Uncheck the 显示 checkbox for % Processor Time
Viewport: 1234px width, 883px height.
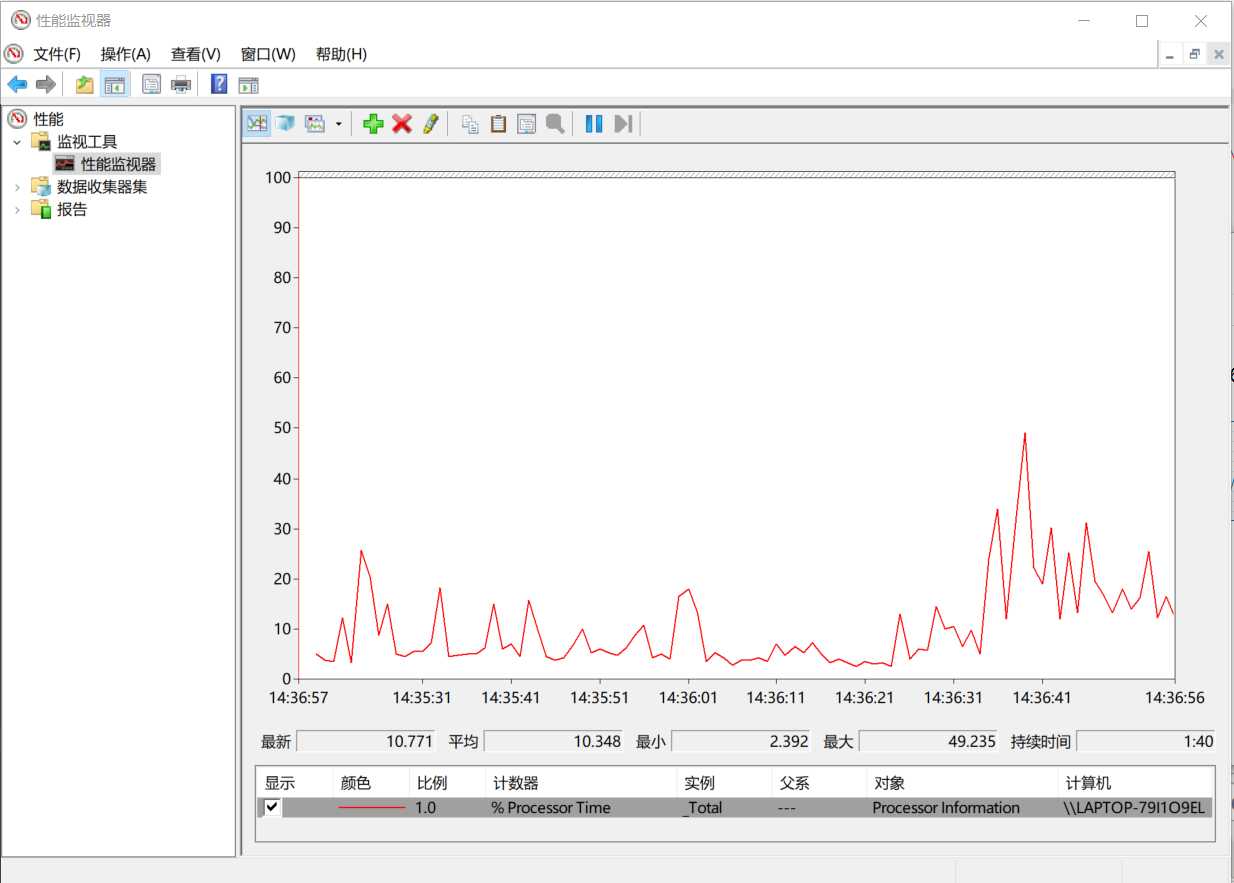click(272, 807)
